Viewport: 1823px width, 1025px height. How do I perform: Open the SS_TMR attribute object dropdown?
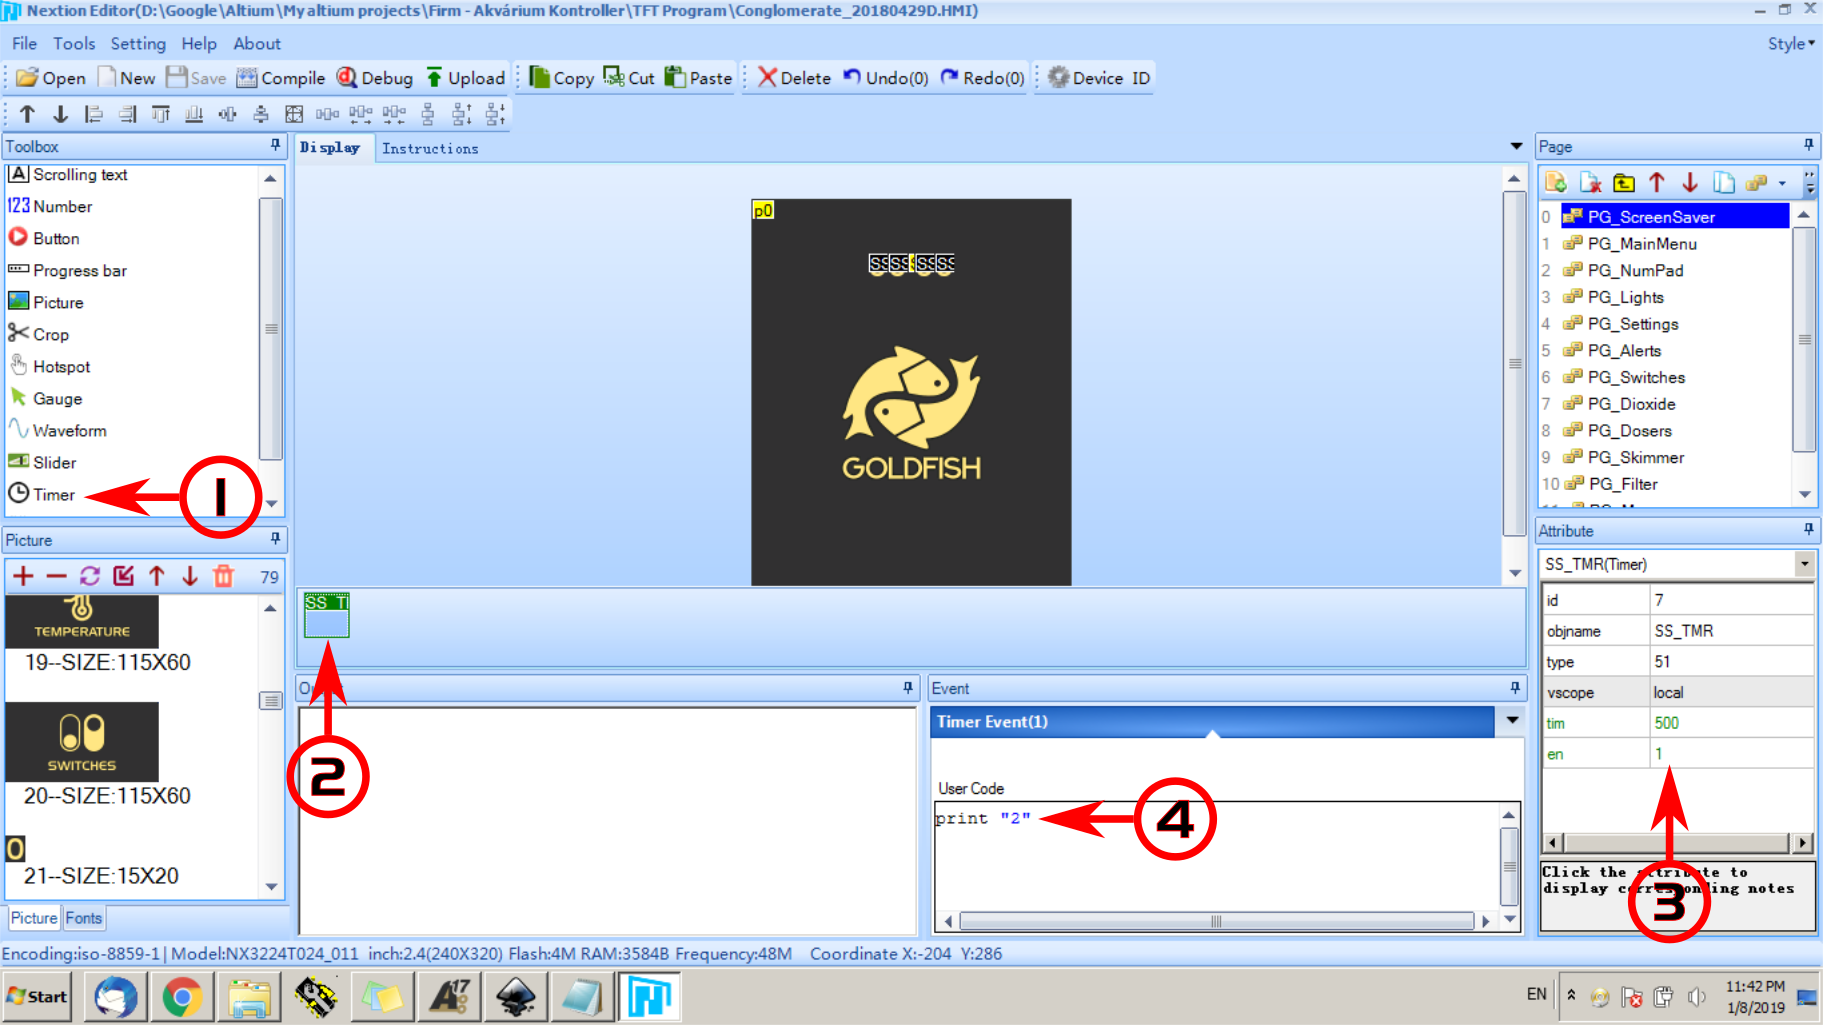coord(1805,563)
